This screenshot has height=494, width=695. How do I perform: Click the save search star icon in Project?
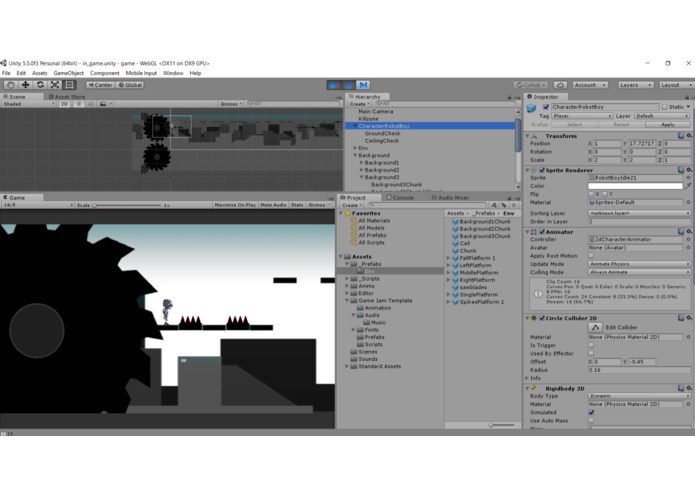(514, 205)
